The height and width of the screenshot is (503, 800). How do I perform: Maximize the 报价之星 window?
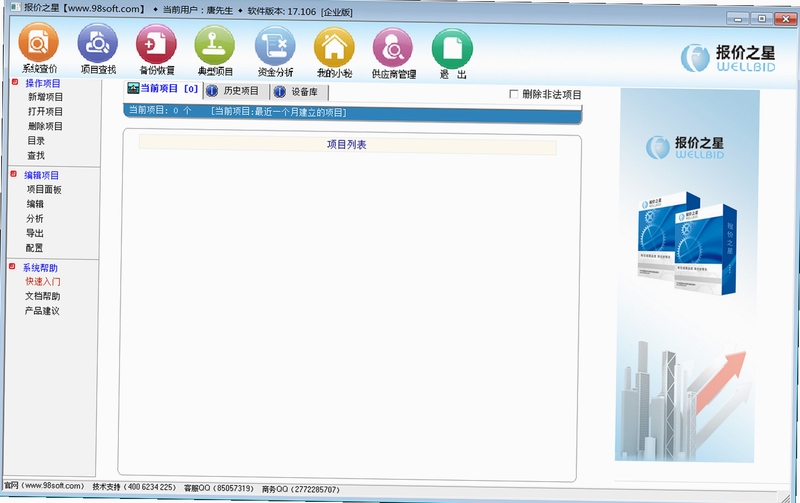tap(761, 18)
